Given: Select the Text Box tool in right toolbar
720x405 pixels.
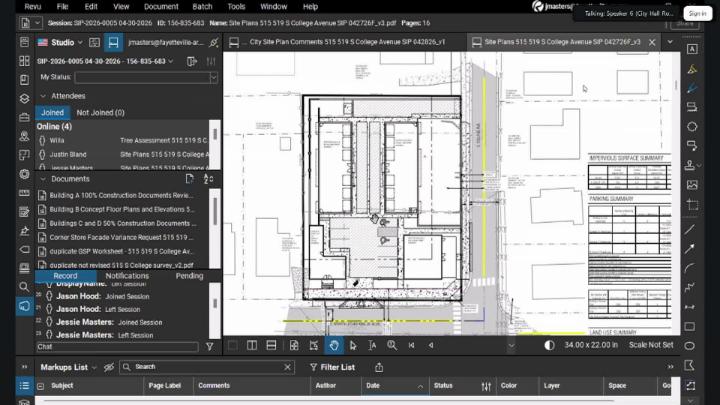Looking at the screenshot, I should pos(692,49).
